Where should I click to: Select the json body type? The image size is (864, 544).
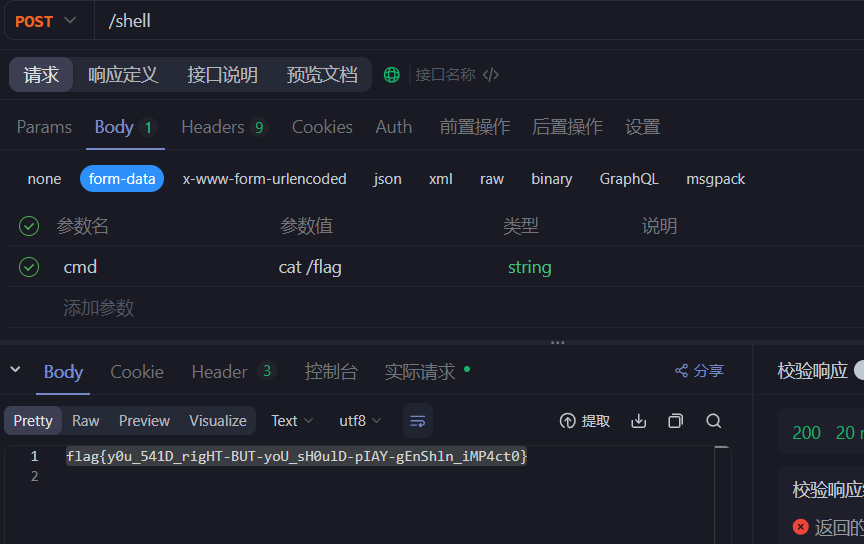click(x=387, y=179)
